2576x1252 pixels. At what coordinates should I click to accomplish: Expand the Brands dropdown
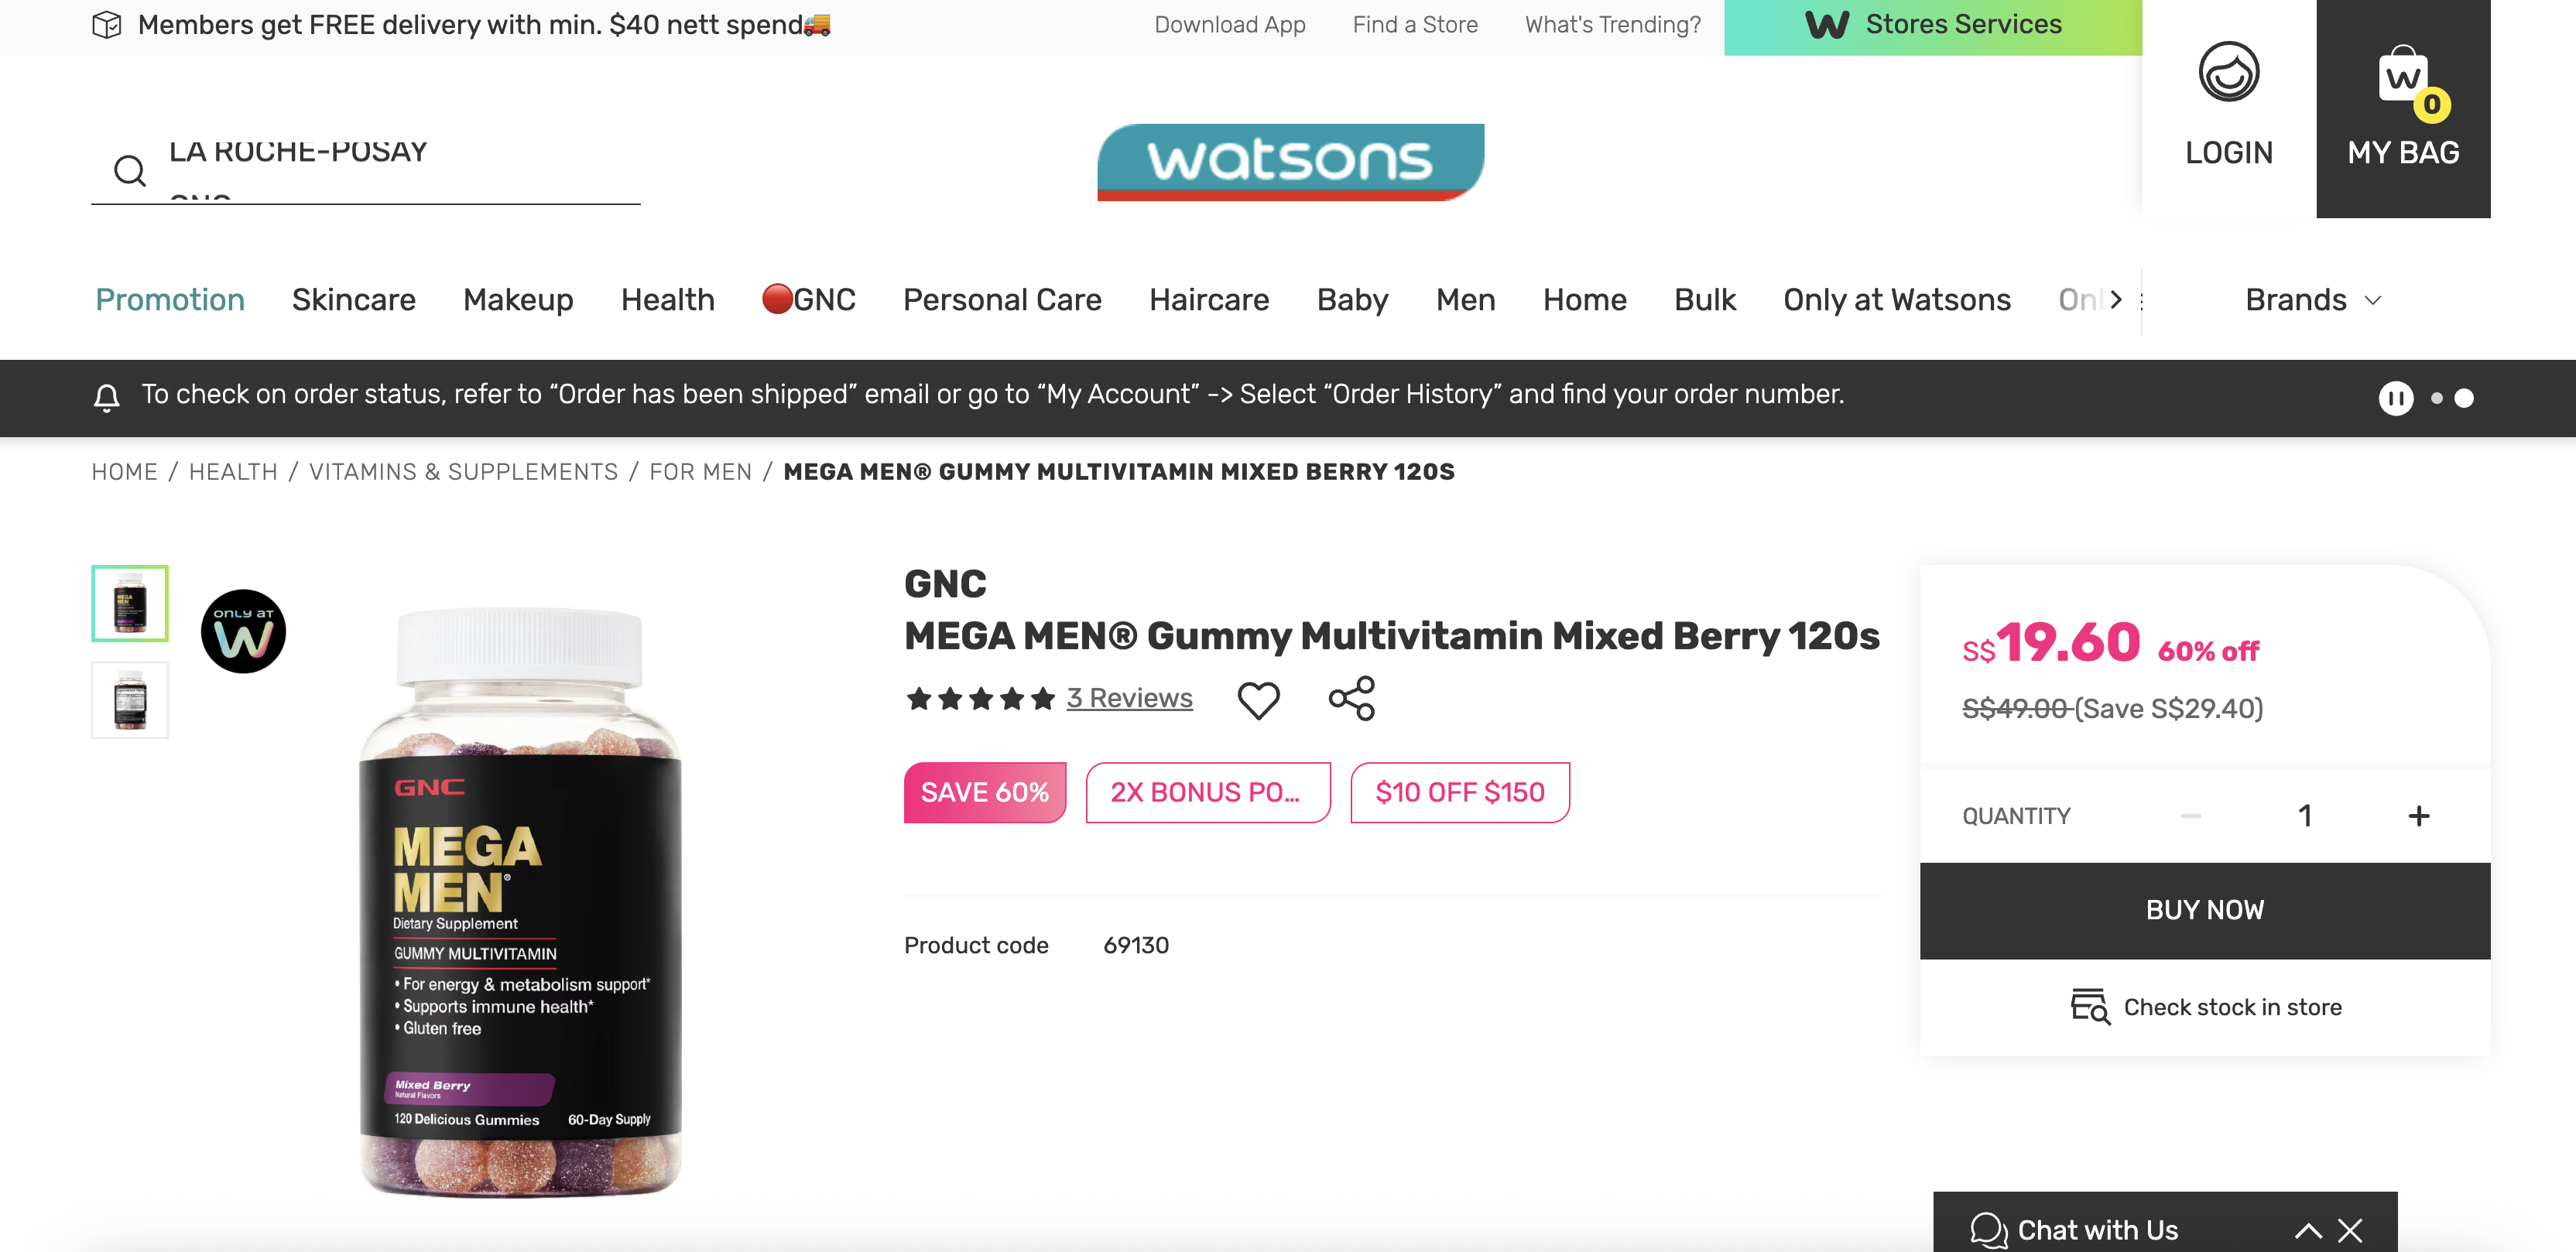[x=2313, y=300]
